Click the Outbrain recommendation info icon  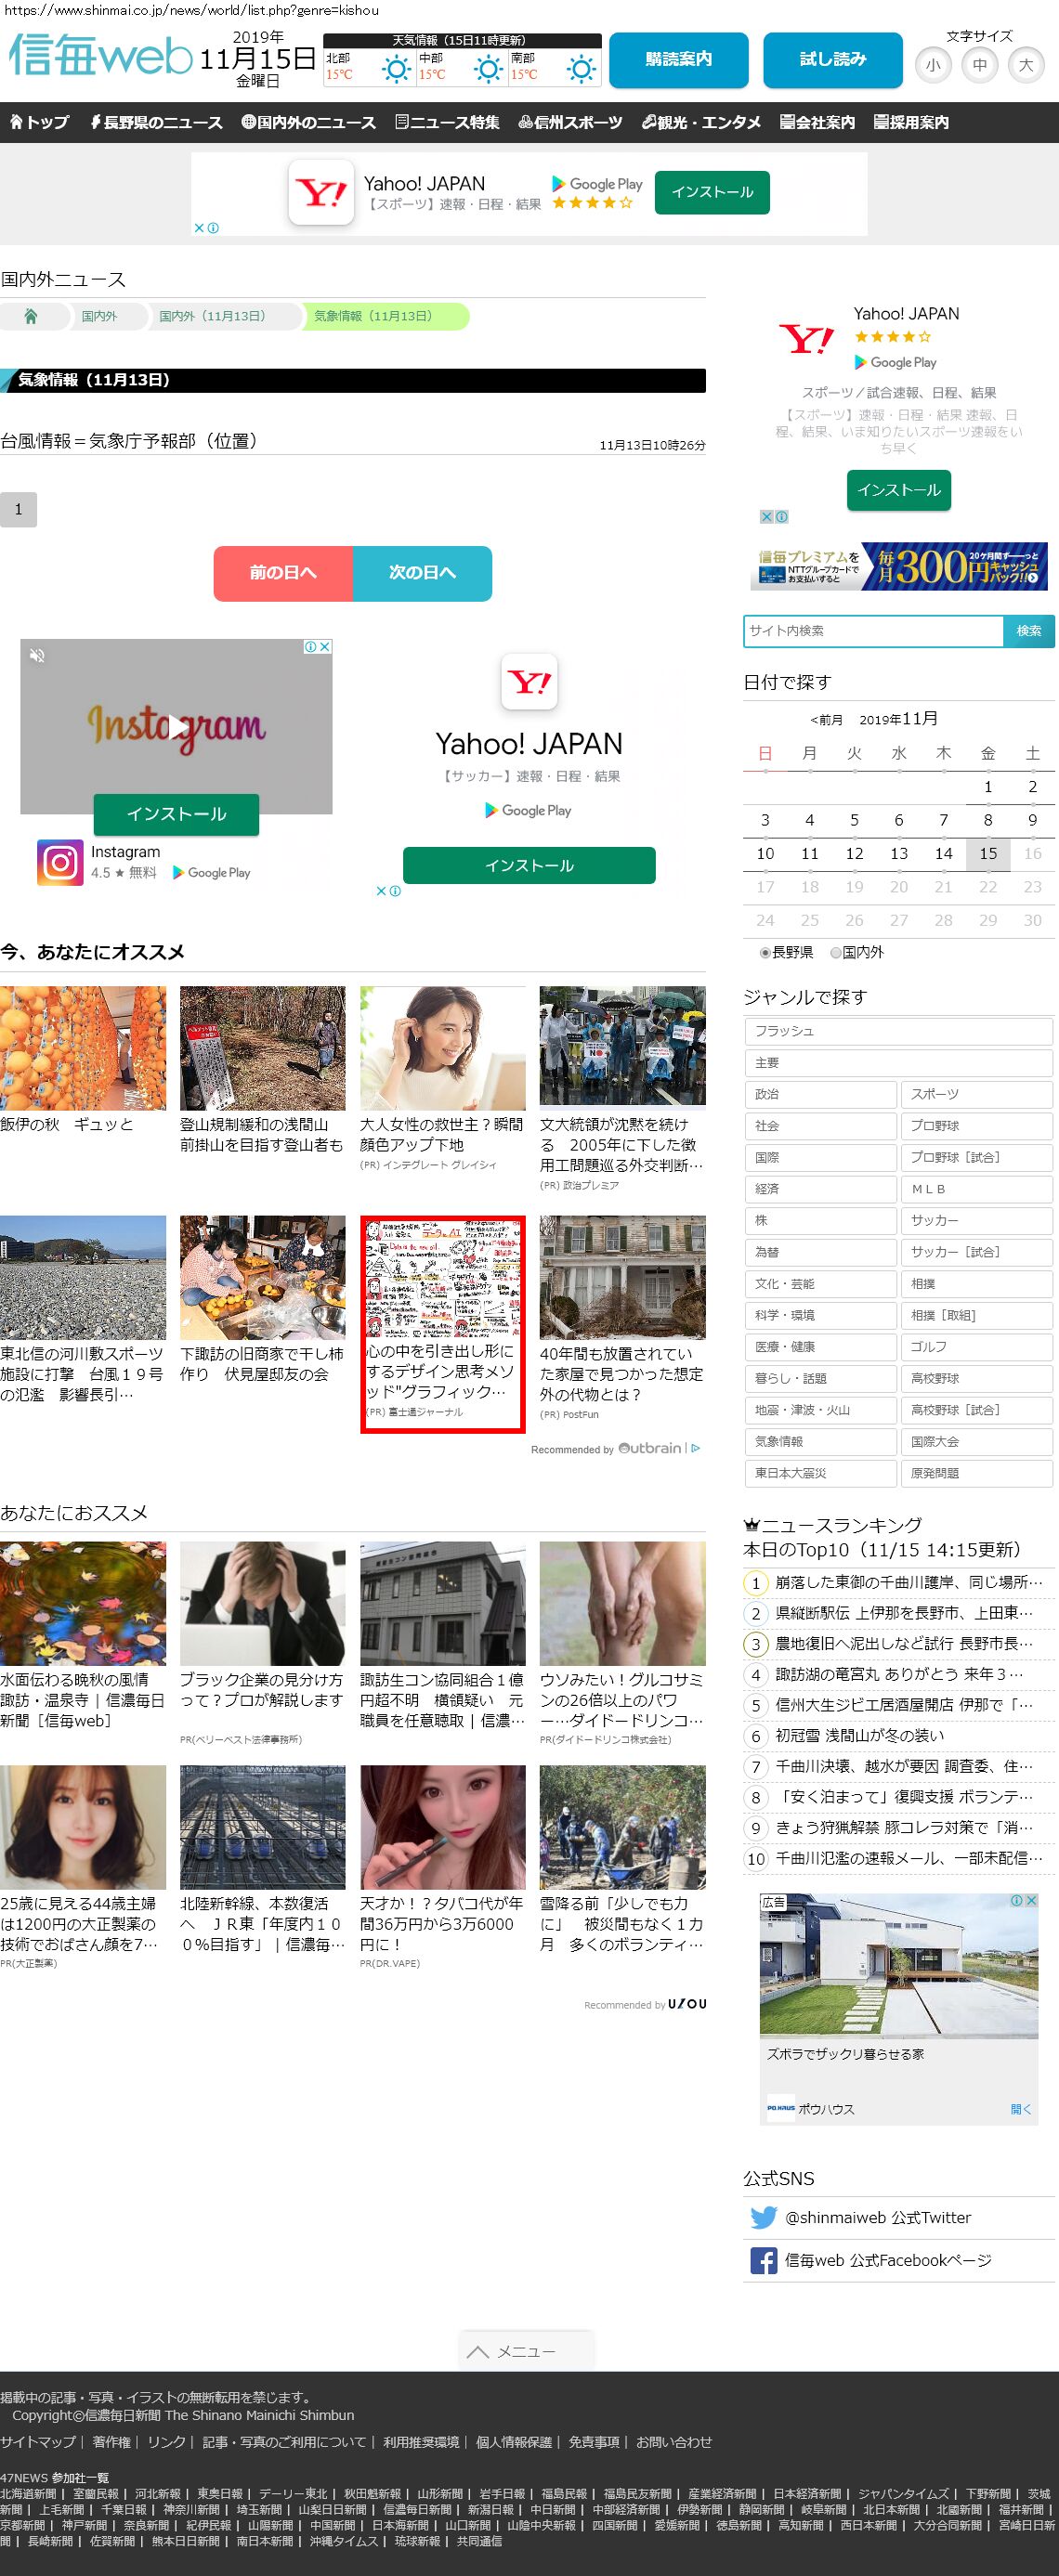click(x=696, y=1448)
